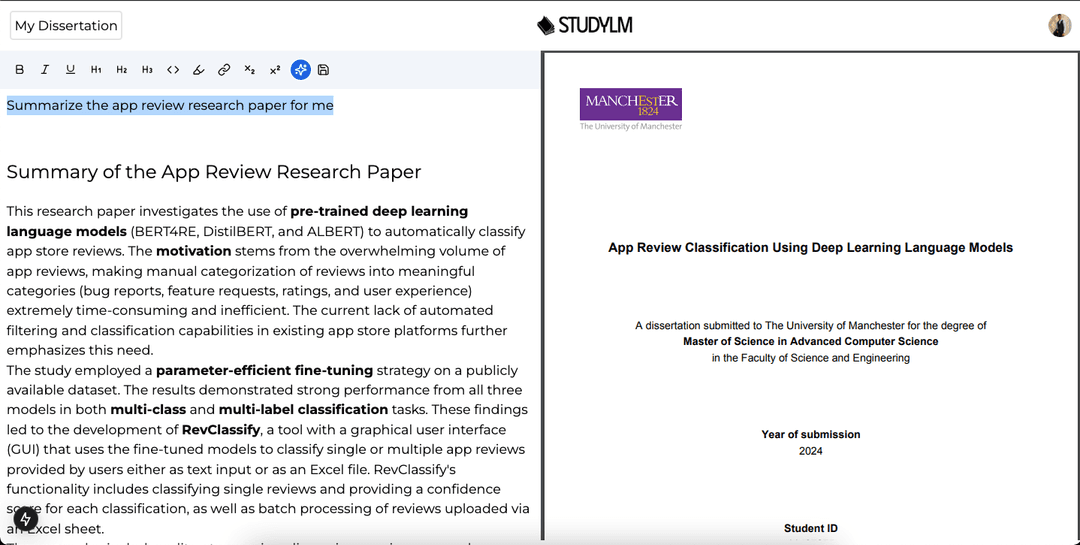
Task: Apply subscript formatting
Action: 249,70
